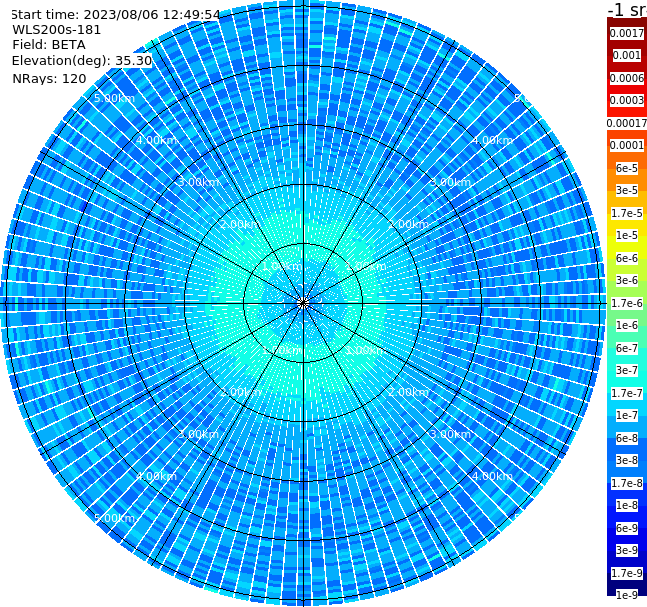Select the 6e-9 colorbar label
Screen dimensions: 647x607
627,528
